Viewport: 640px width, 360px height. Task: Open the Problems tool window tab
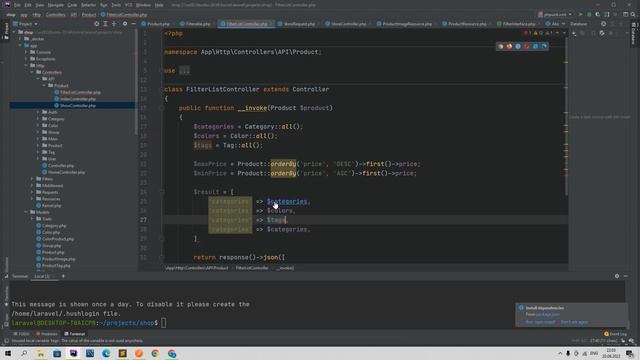tap(47, 334)
